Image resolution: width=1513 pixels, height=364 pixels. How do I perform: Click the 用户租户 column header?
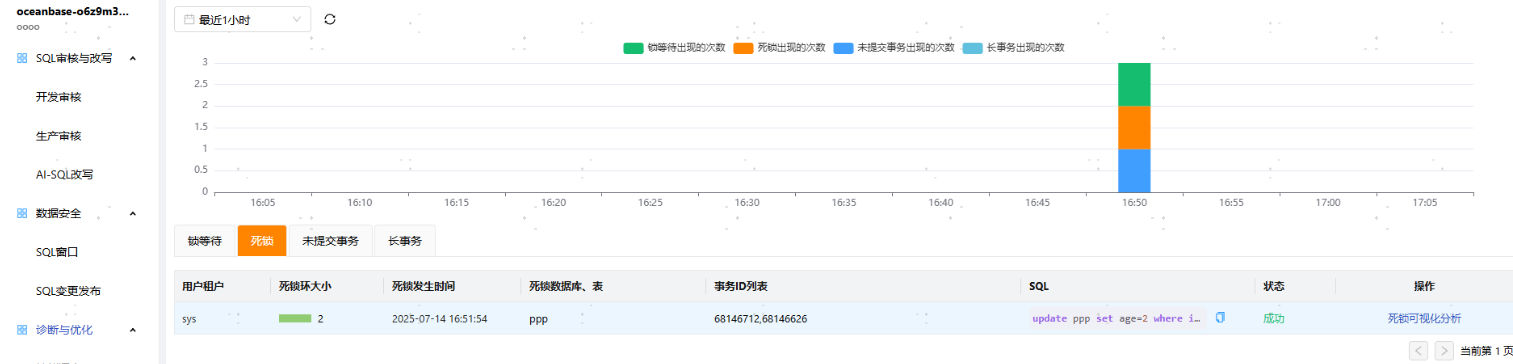(203, 286)
